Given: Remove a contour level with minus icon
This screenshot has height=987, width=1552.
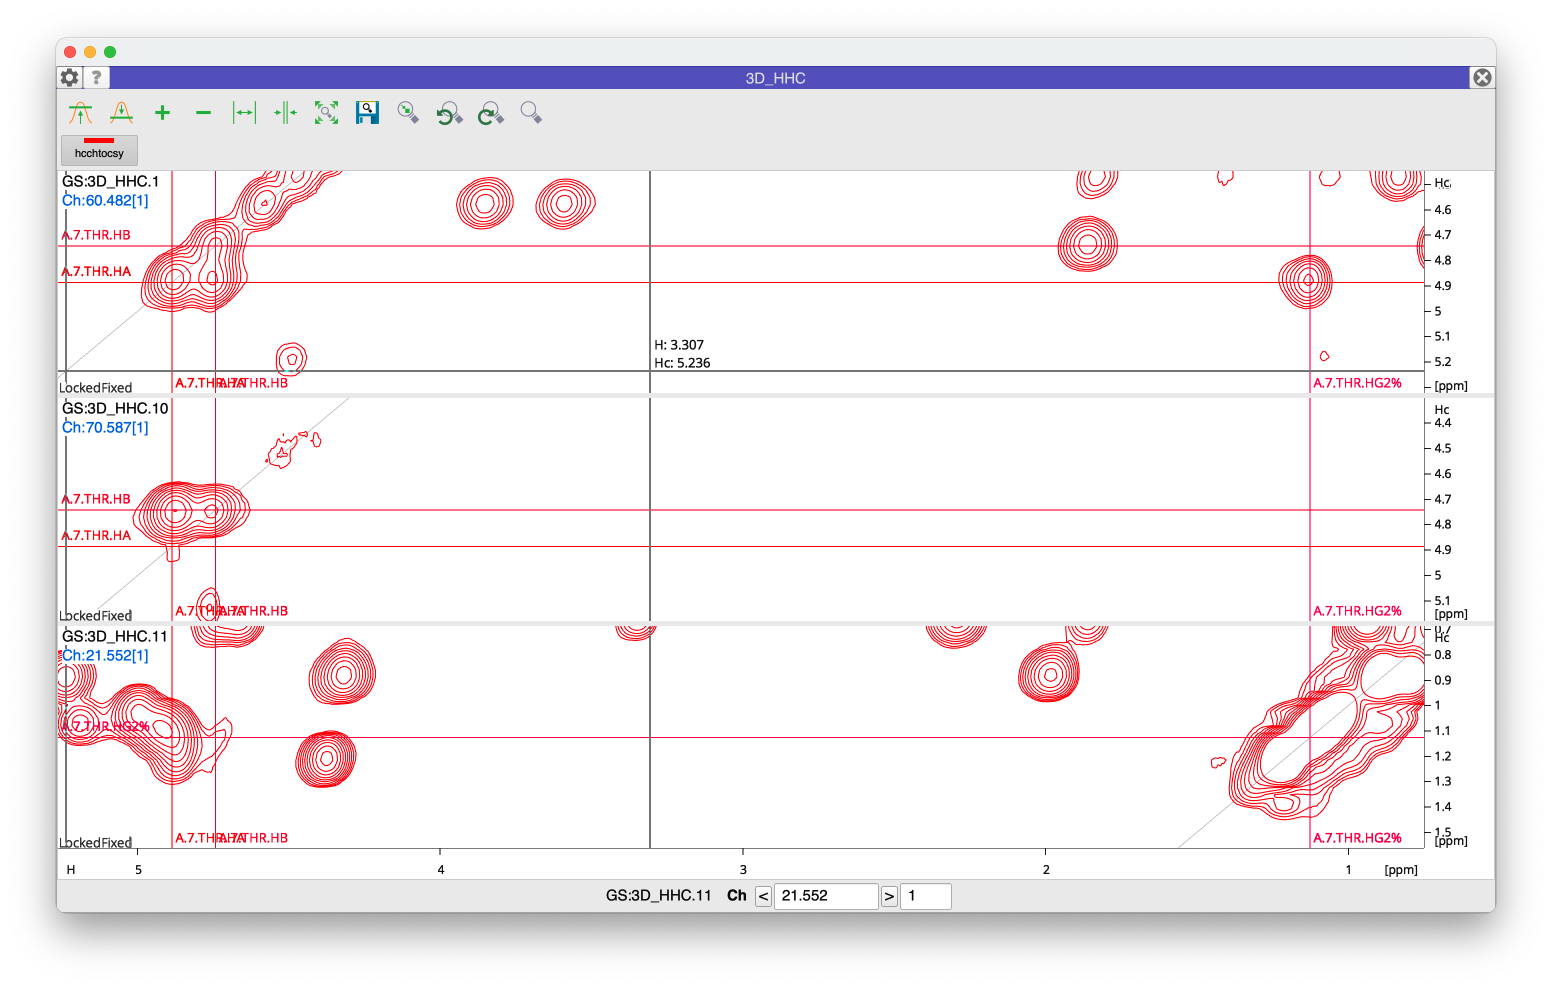Looking at the screenshot, I should click(x=203, y=113).
